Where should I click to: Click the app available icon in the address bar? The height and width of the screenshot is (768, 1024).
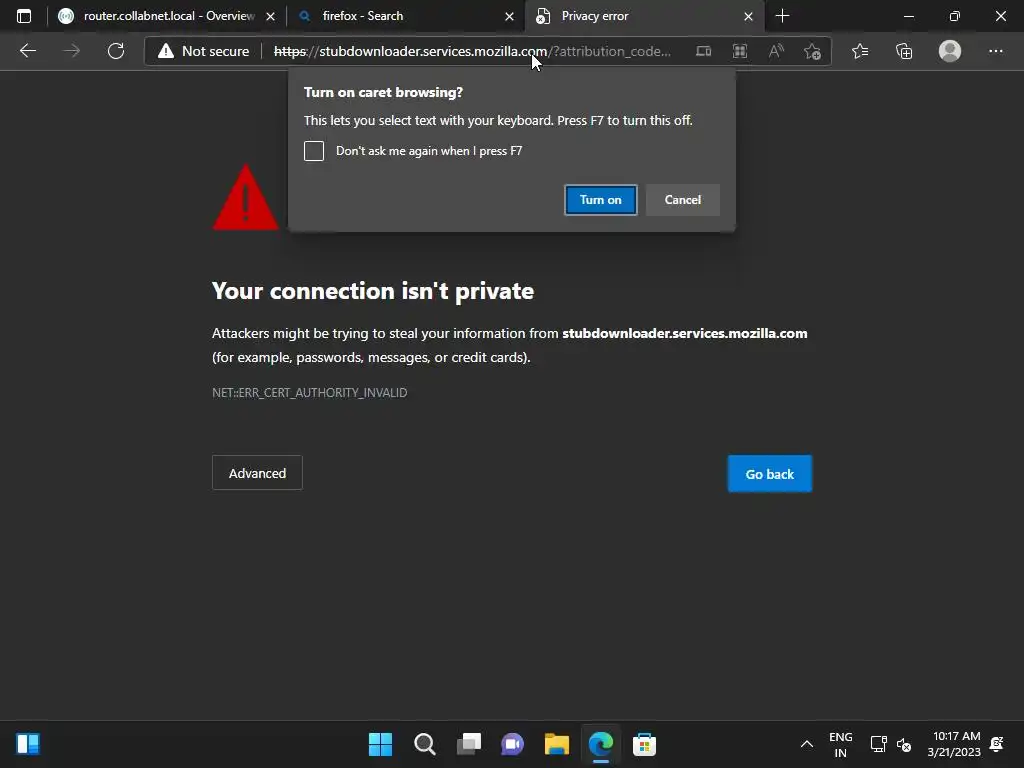coord(703,51)
